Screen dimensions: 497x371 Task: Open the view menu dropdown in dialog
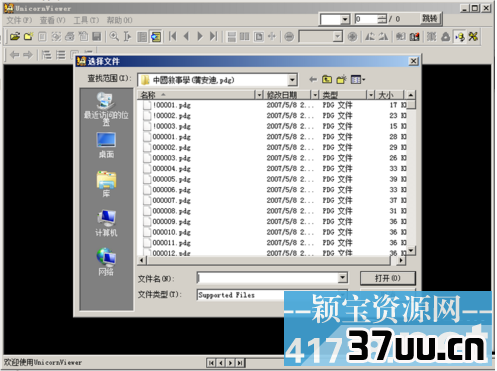358,80
